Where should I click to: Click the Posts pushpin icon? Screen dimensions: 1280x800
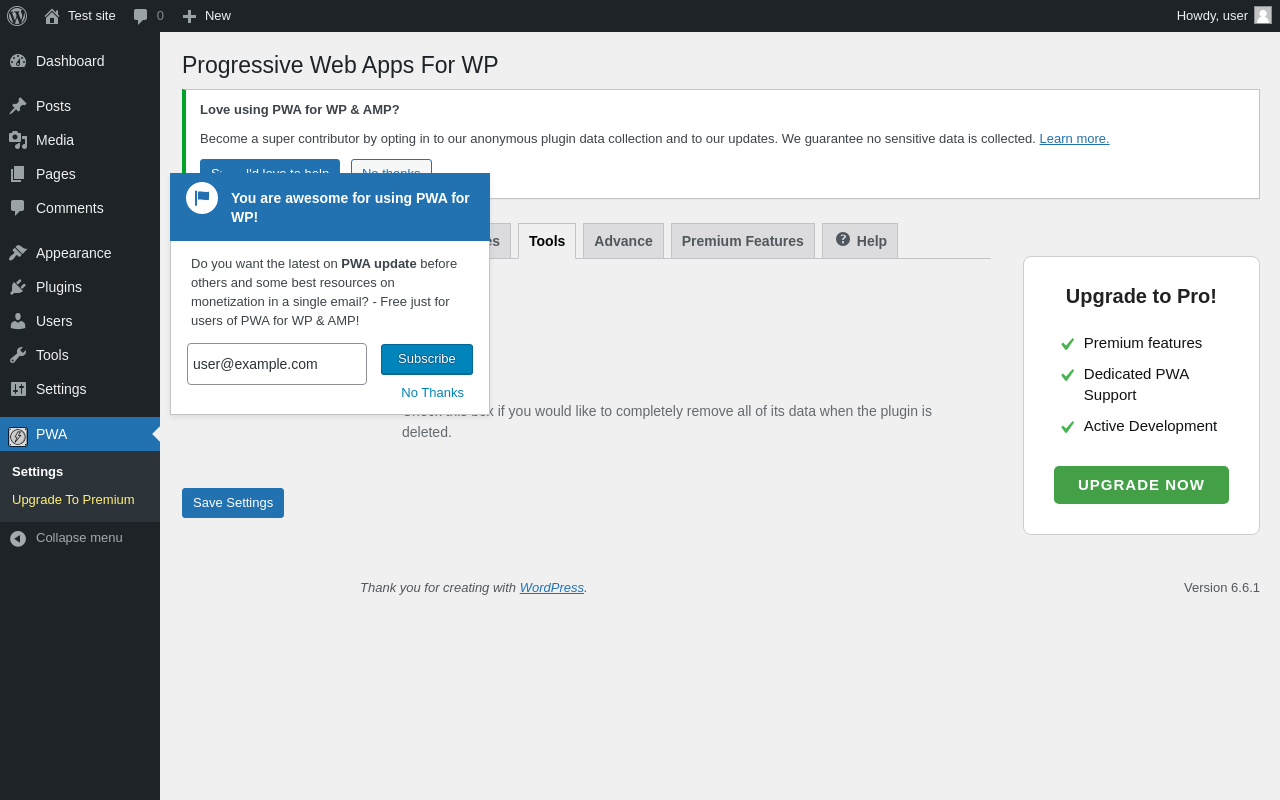(18, 106)
